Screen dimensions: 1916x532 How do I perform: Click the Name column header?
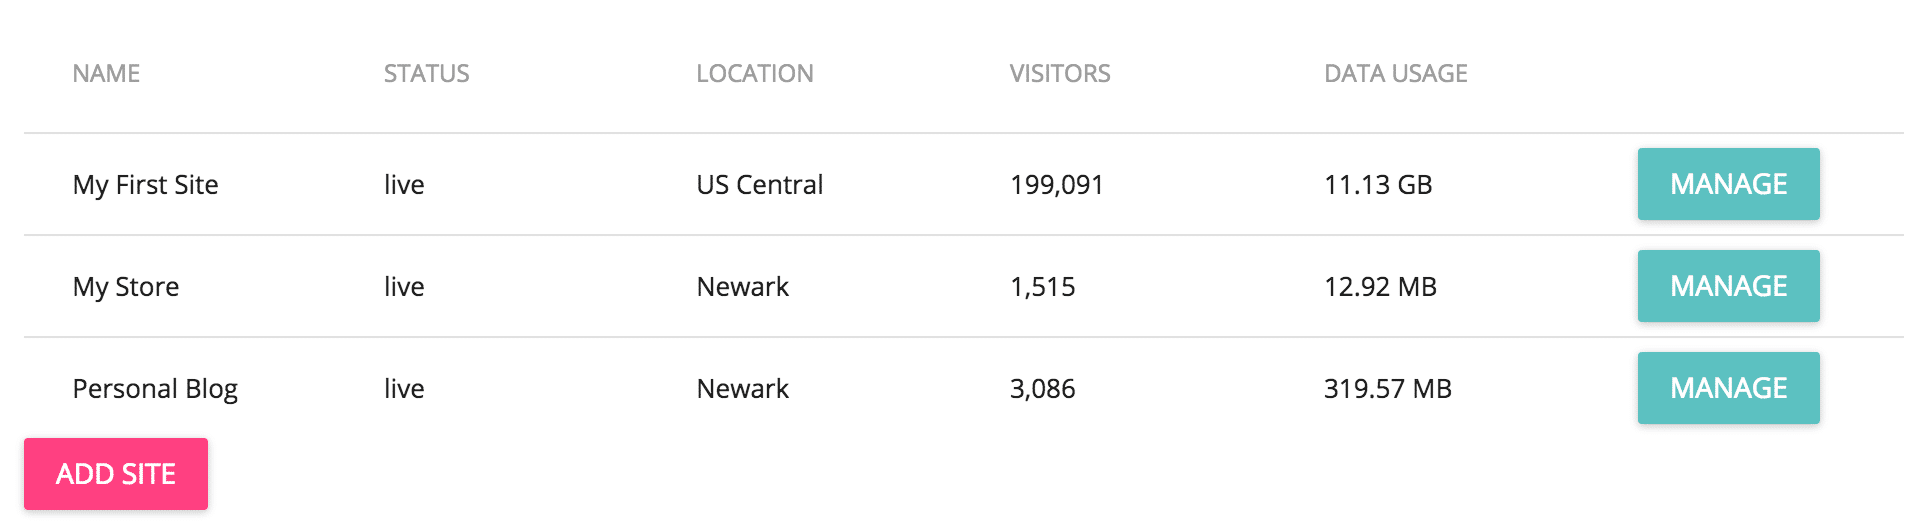pyautogui.click(x=106, y=74)
